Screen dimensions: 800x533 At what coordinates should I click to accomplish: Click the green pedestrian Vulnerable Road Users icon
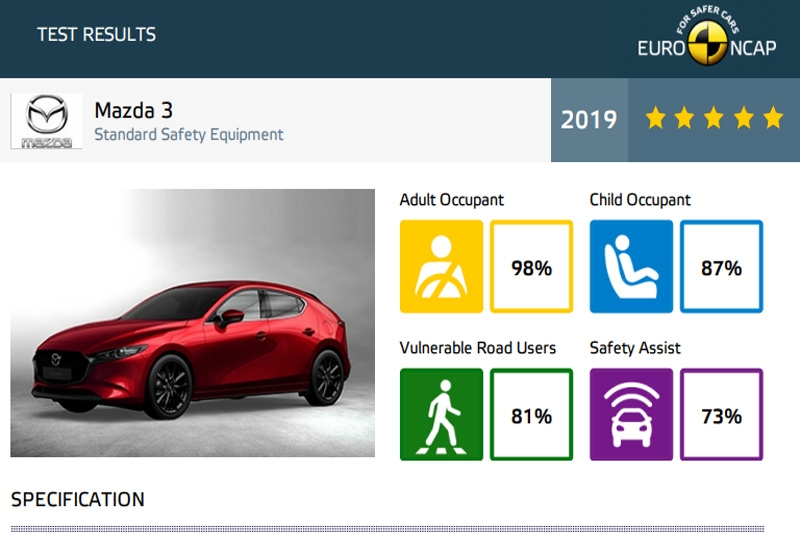(x=441, y=414)
